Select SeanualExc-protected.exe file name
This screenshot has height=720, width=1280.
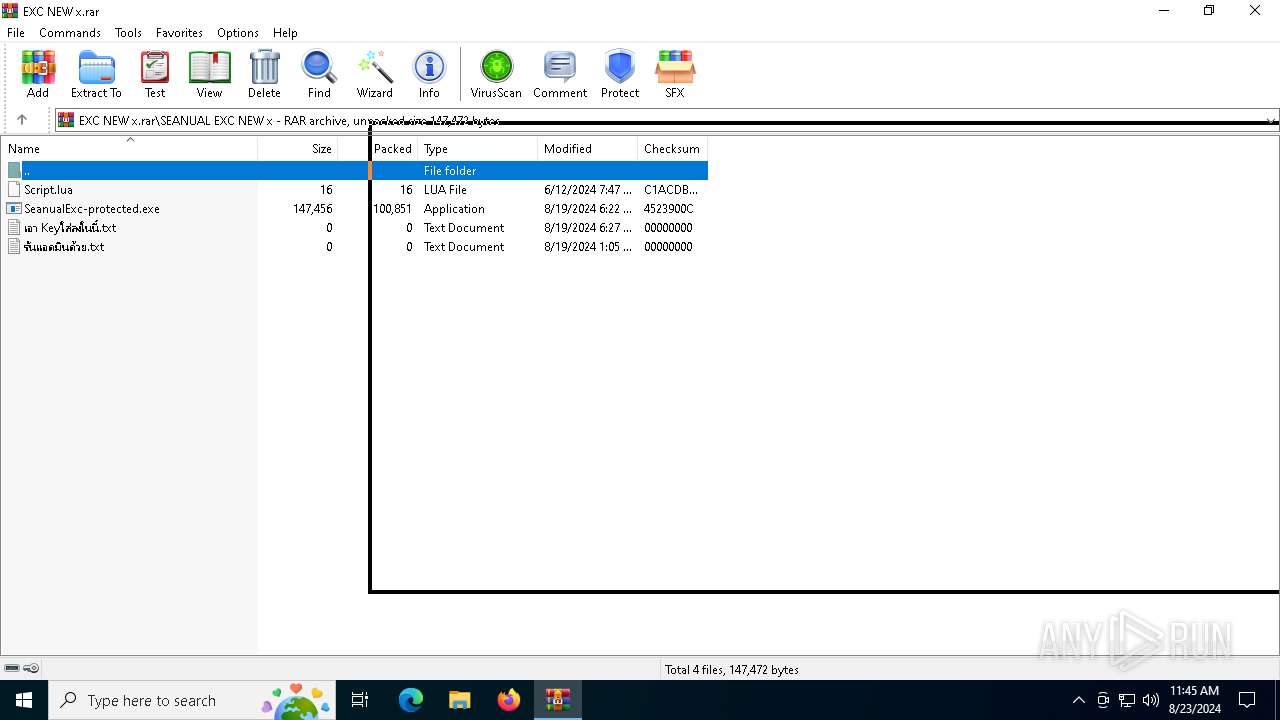[92, 208]
